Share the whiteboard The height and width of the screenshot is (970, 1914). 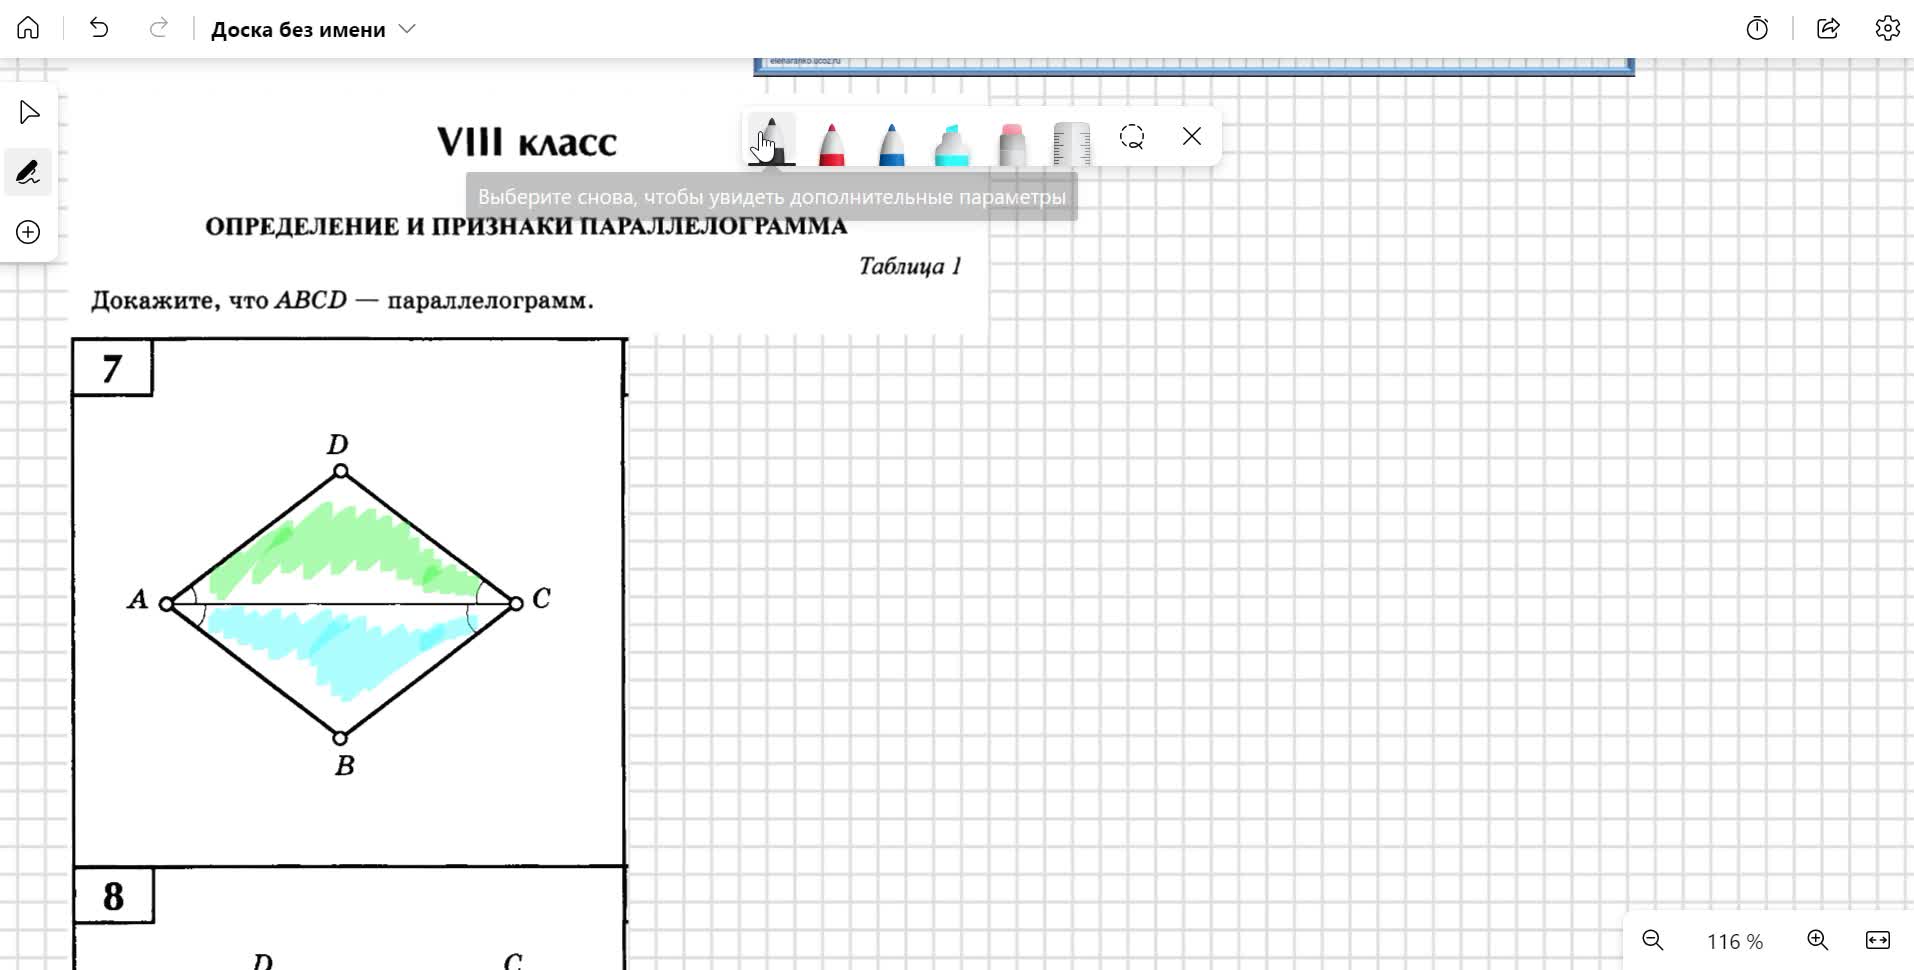[1828, 28]
